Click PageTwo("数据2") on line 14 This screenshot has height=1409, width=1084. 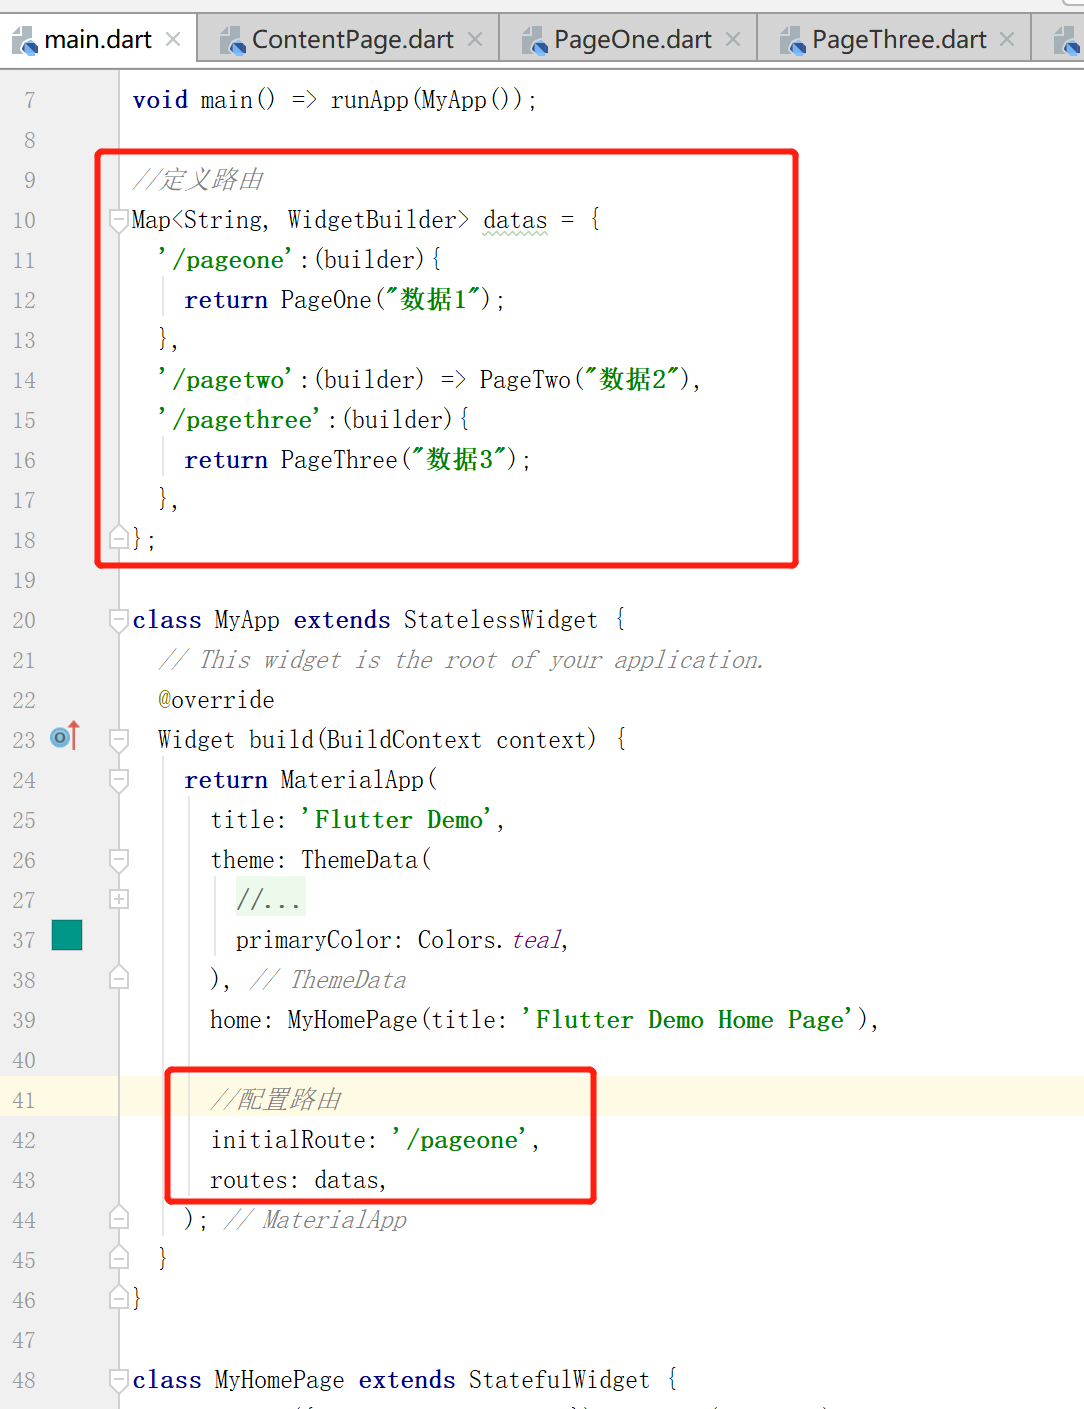(584, 380)
